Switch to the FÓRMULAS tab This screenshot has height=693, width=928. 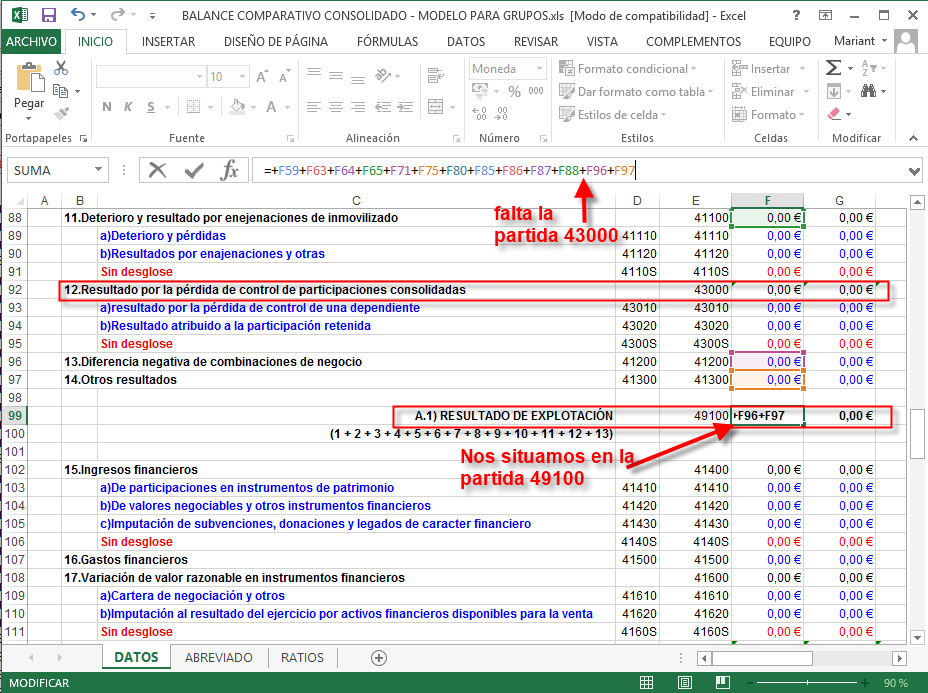[387, 41]
